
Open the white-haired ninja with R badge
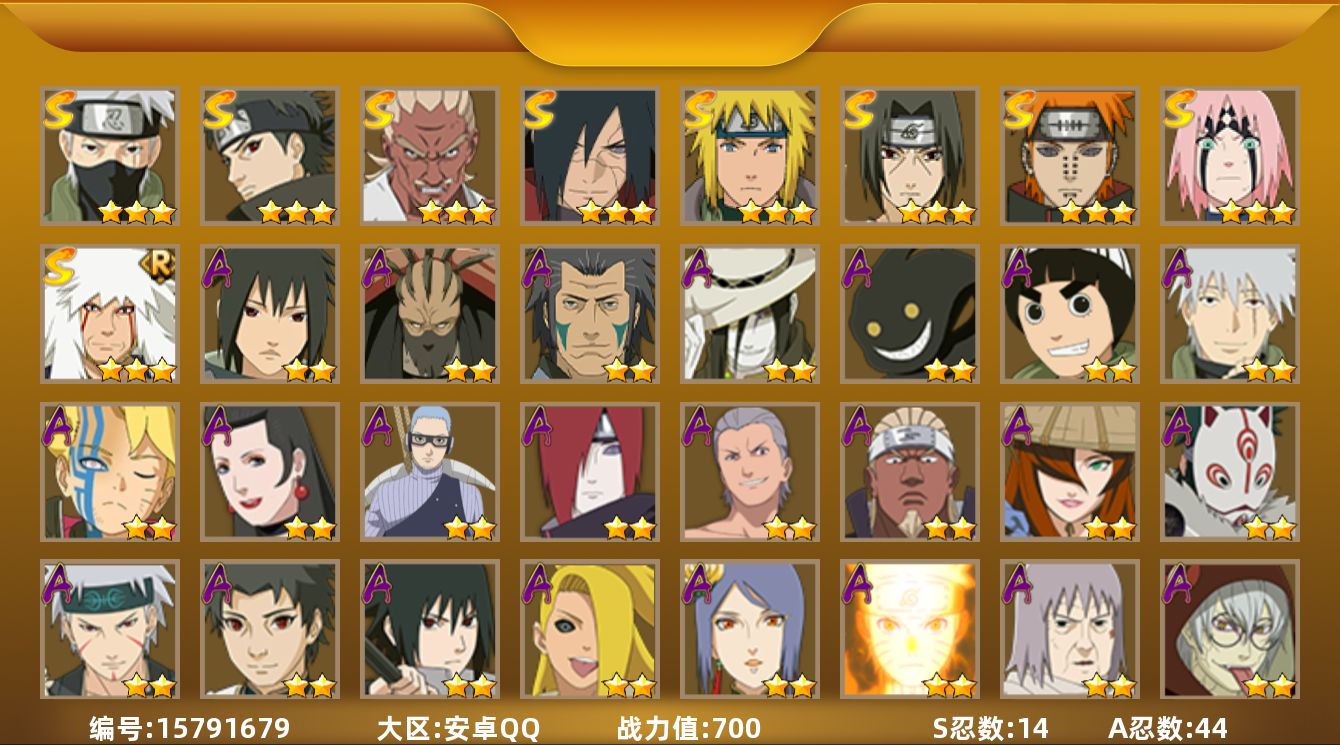click(110, 314)
